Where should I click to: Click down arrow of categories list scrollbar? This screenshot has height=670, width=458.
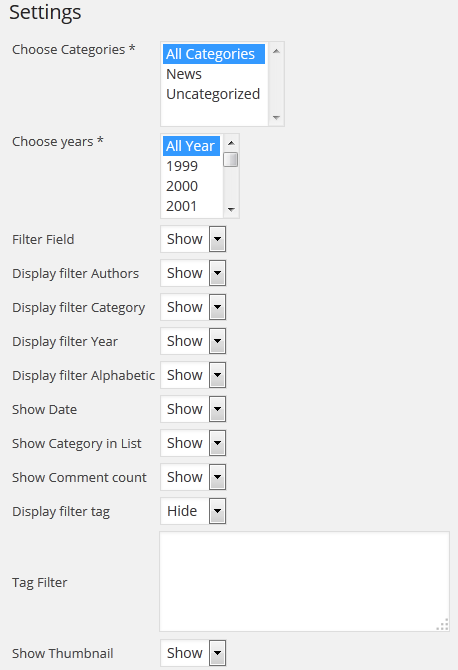pos(276,118)
